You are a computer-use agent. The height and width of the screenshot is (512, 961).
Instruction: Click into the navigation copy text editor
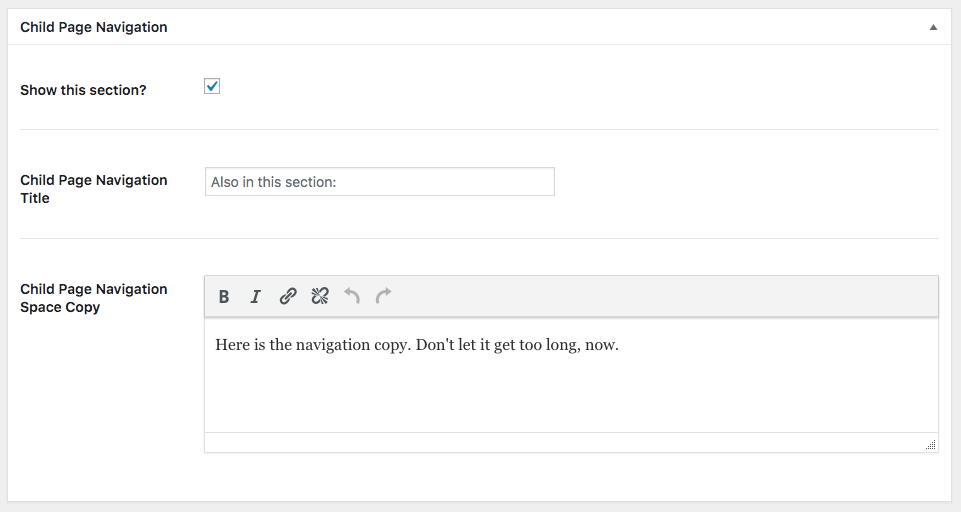(571, 375)
